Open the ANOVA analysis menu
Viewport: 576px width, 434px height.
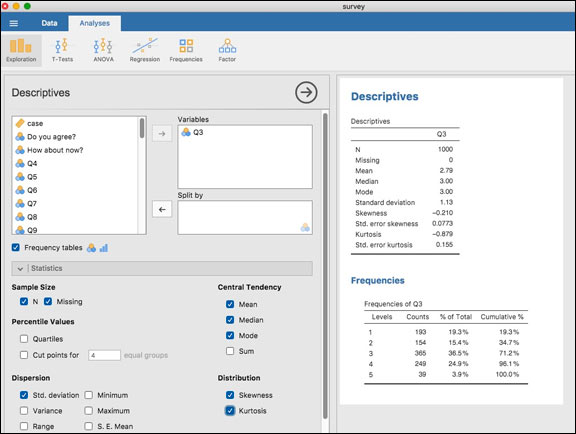[103, 50]
